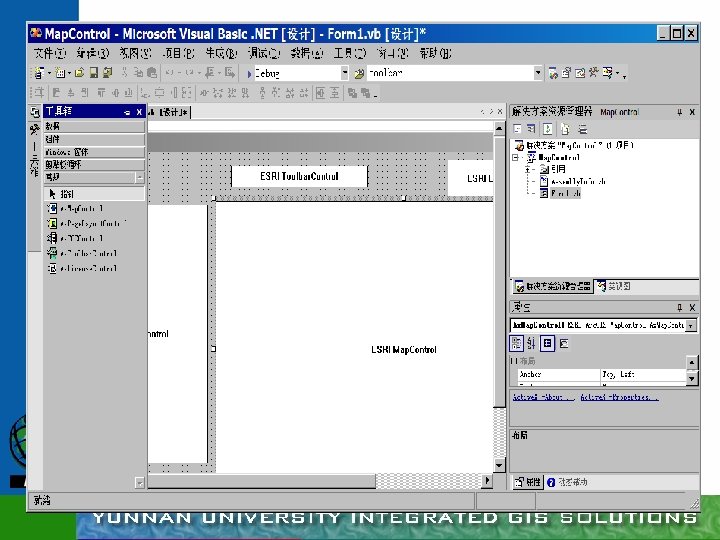The image size is (720, 540).
Task: Select the ESRI ToolbarControl on the form
Action: tap(299, 176)
